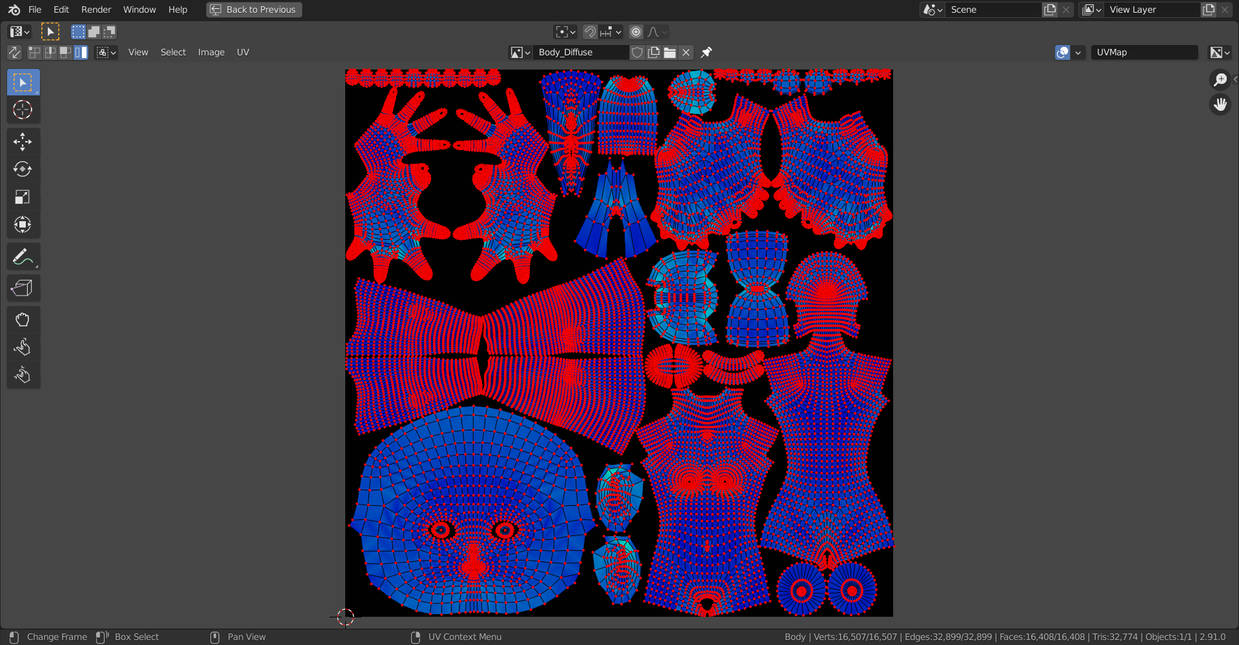Toggle proportional editing

point(636,32)
